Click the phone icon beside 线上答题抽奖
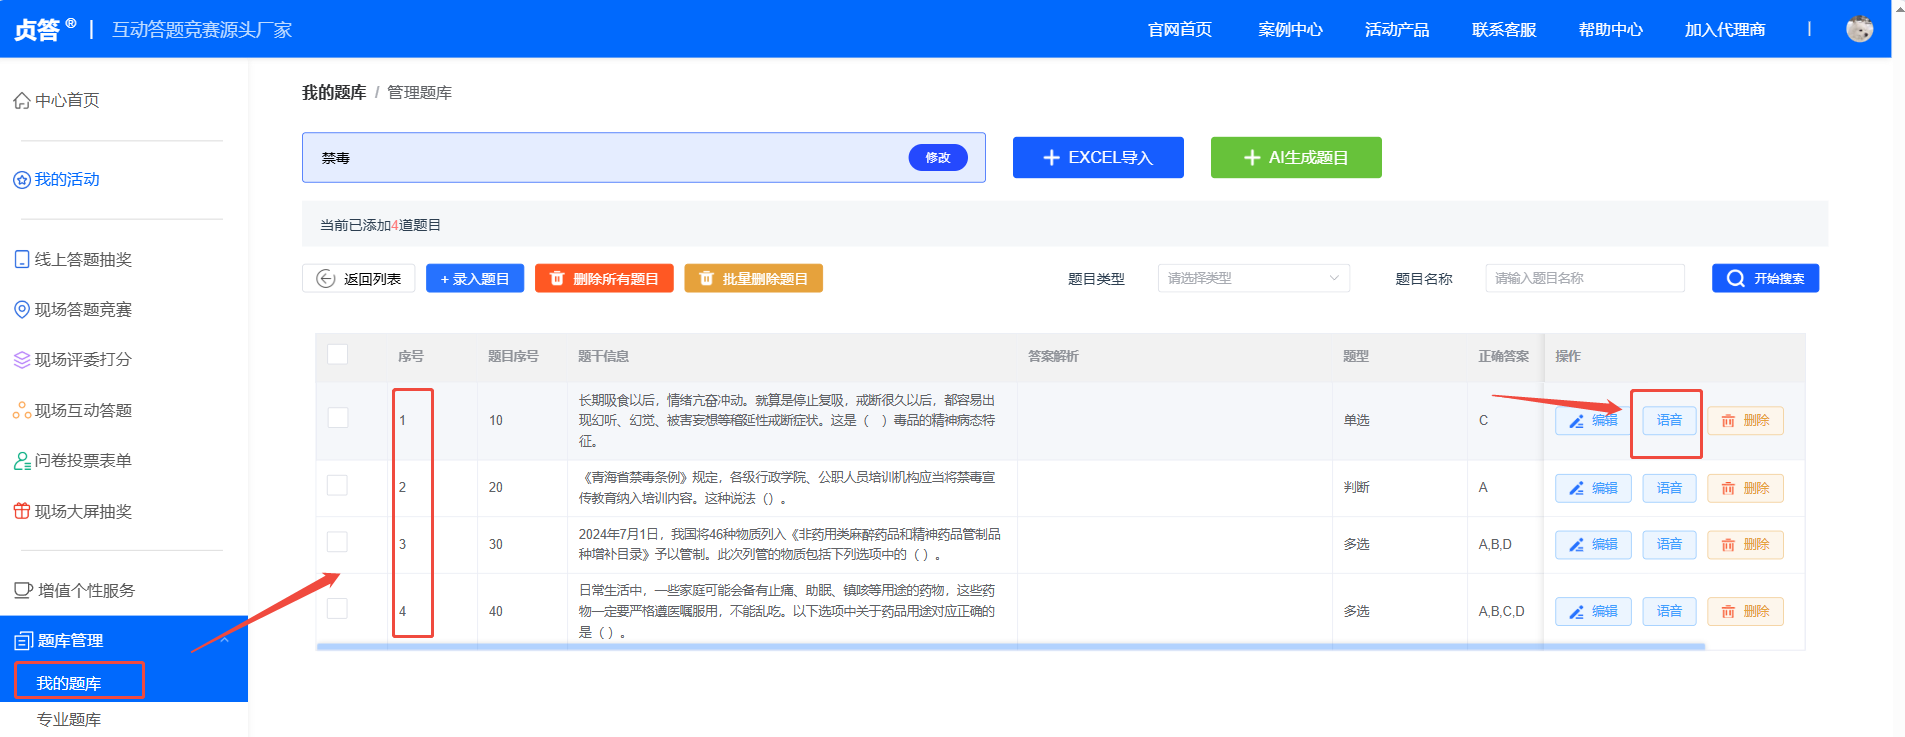The width and height of the screenshot is (1905, 737). pos(21,259)
